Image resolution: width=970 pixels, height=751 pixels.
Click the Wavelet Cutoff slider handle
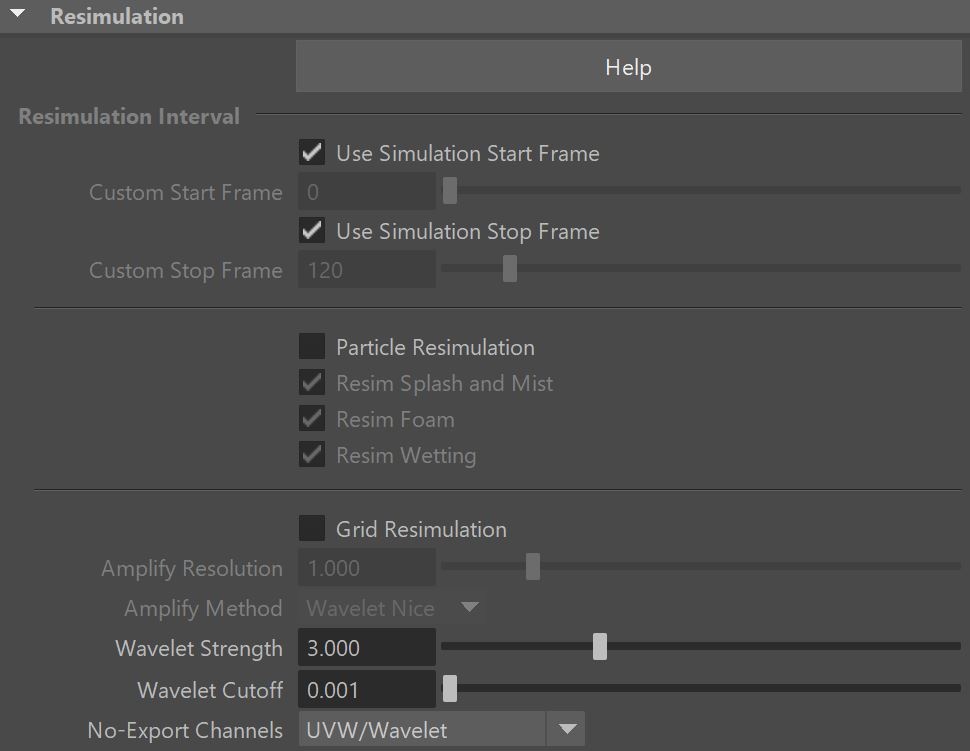pyautogui.click(x=450, y=689)
